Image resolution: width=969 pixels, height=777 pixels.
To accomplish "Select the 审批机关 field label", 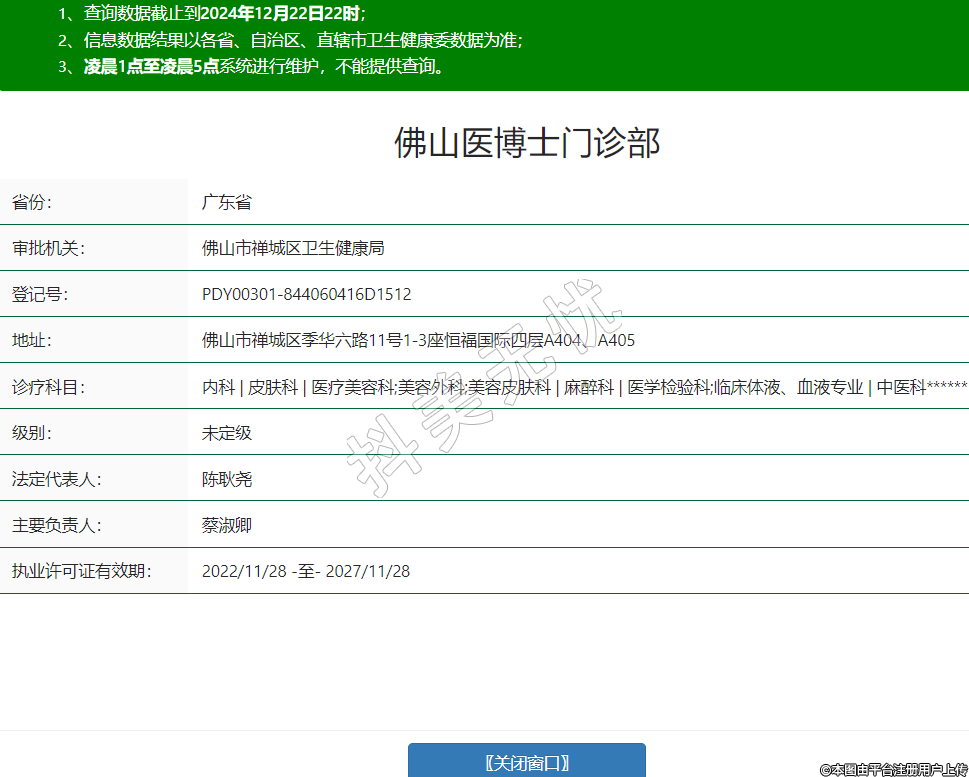I will (x=48, y=248).
